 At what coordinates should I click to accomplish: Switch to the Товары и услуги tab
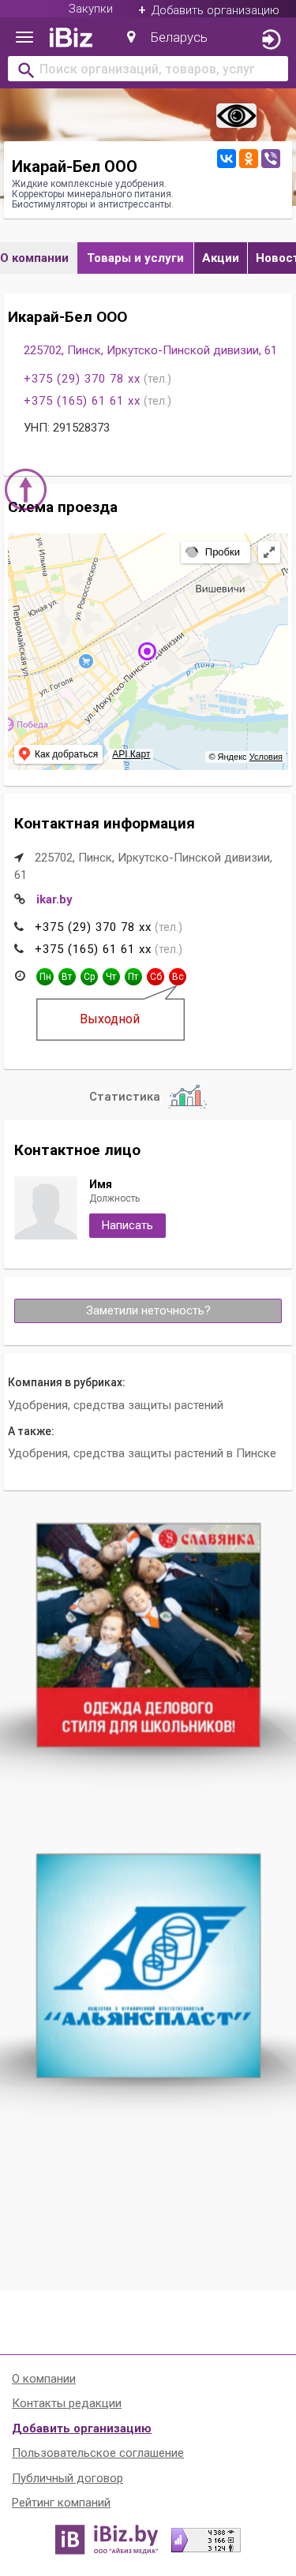tap(135, 258)
